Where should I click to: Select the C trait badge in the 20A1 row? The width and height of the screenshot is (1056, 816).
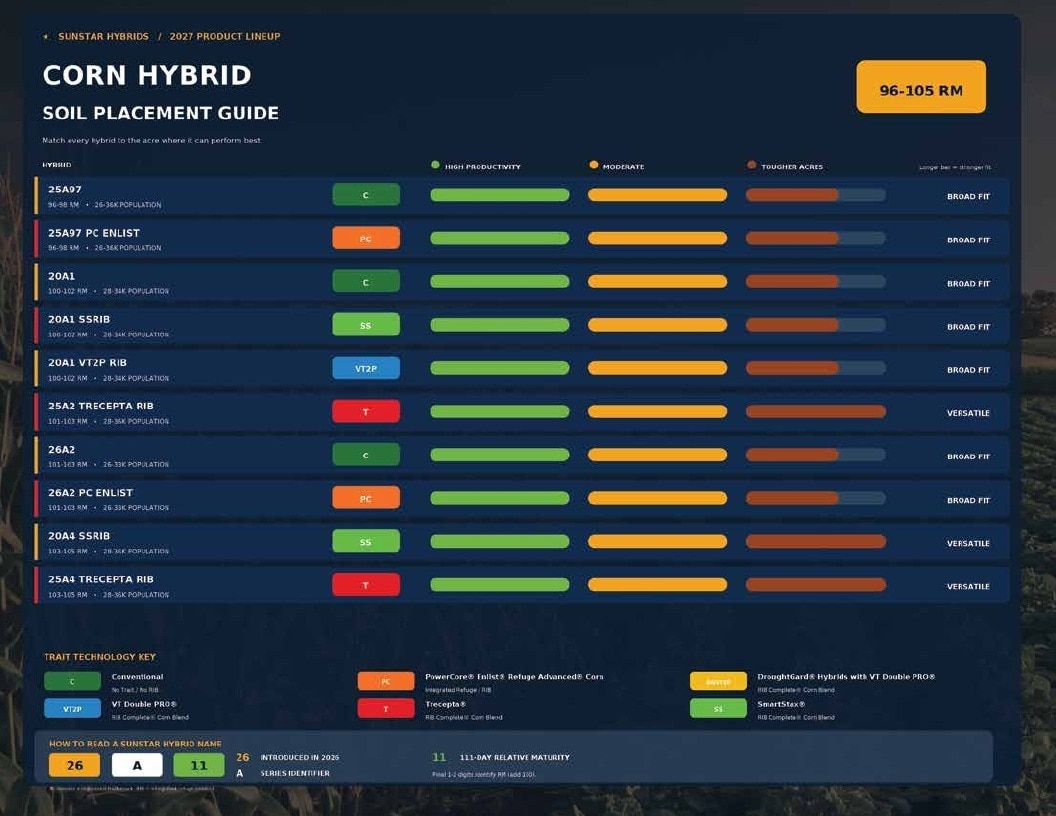[x=366, y=281]
